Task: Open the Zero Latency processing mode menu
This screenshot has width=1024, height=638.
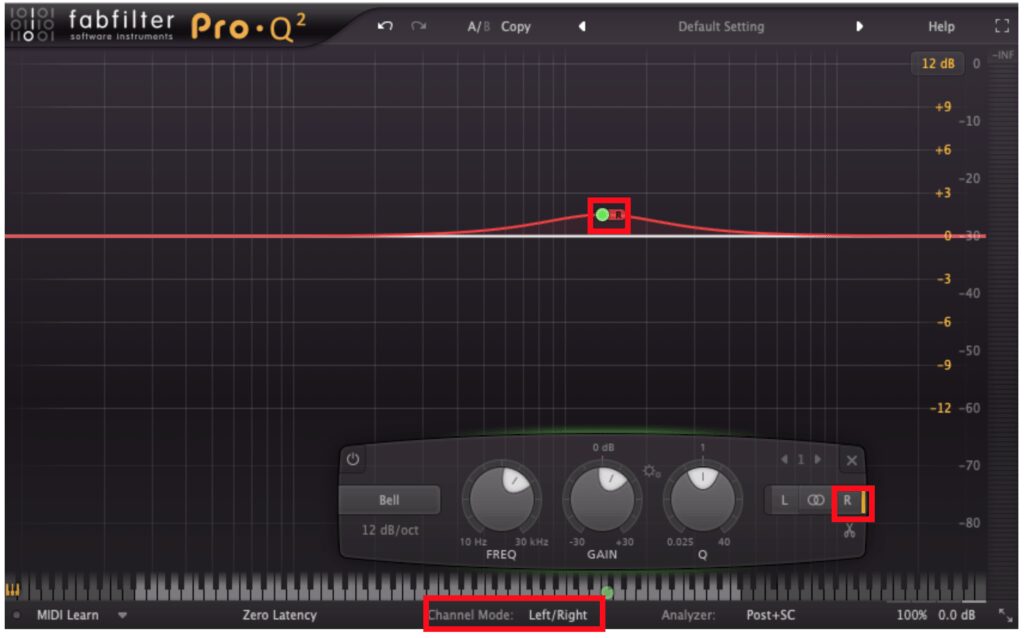Action: (x=280, y=615)
